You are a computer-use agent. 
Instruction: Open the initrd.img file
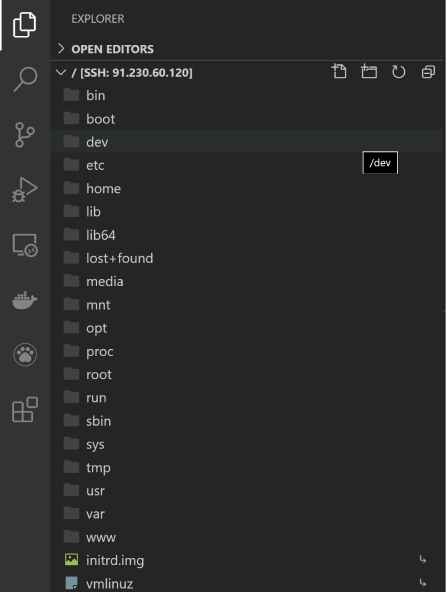(247, 560)
